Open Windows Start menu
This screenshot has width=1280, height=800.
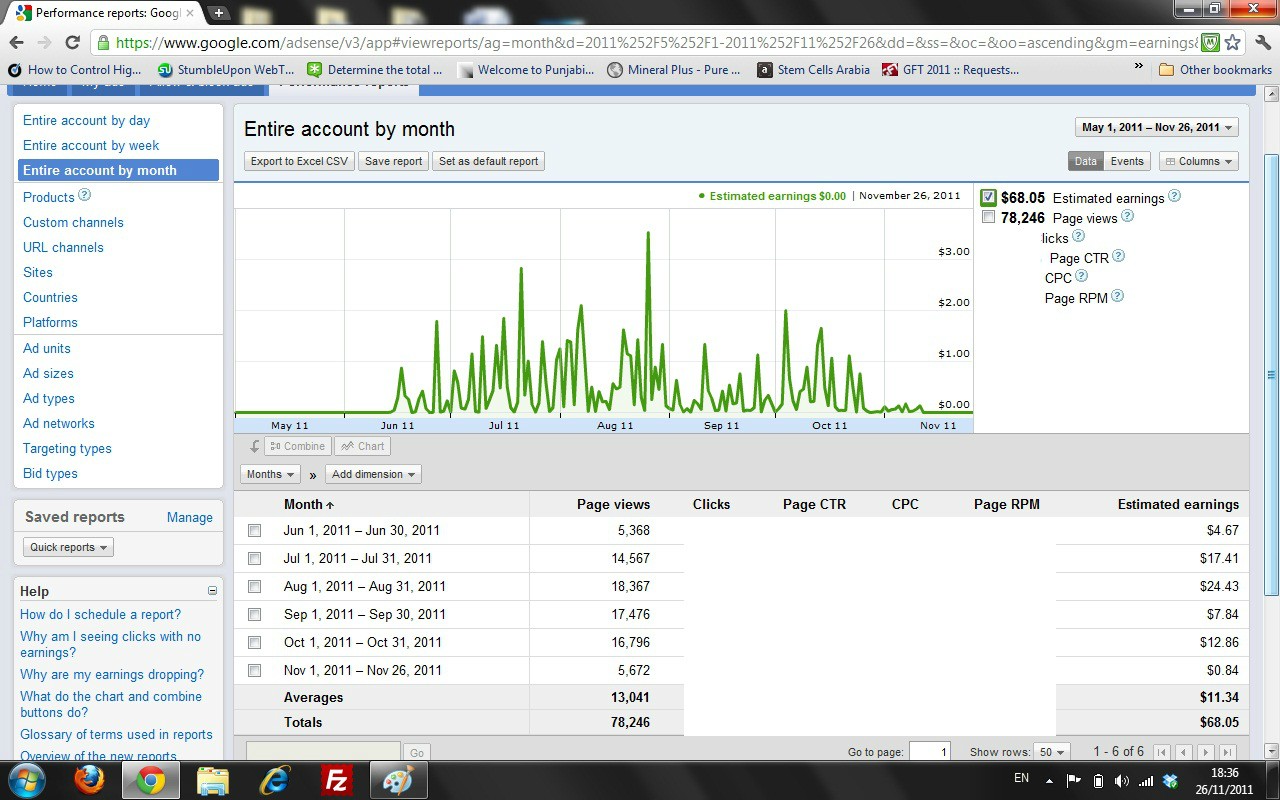[28, 780]
